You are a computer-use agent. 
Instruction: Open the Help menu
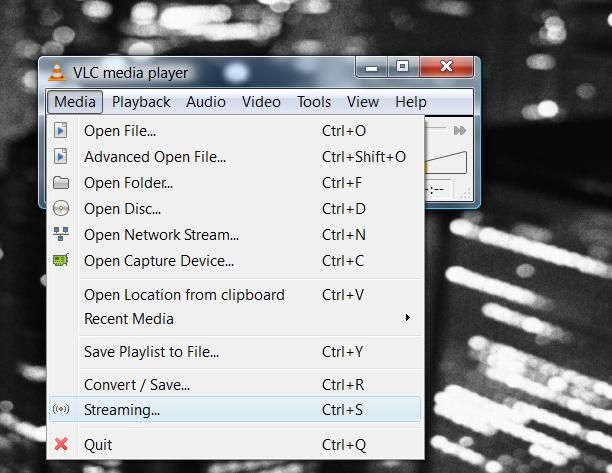pos(410,102)
